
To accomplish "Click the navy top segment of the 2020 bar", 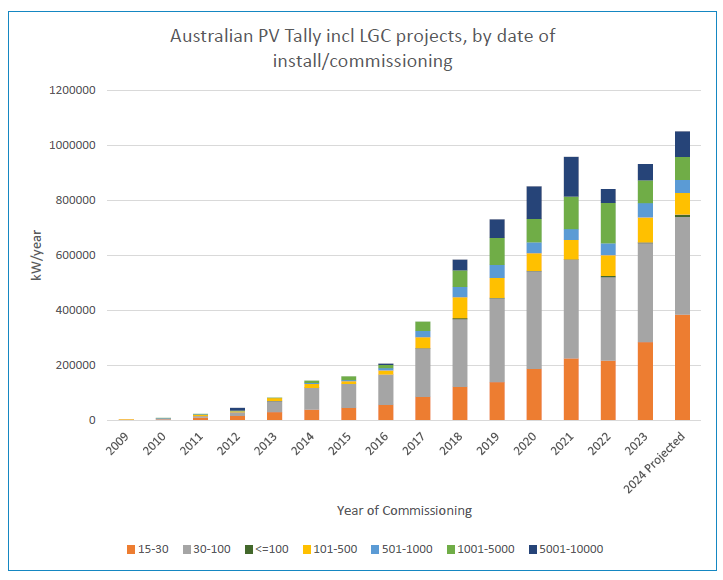I will pyautogui.click(x=534, y=202).
